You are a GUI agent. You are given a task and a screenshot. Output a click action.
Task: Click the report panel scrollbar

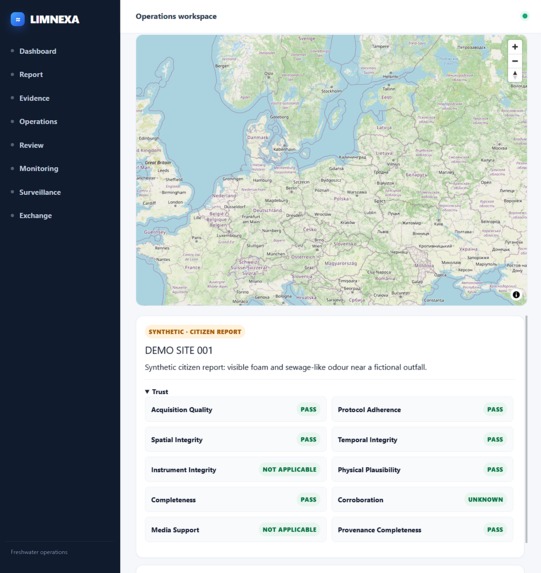526,429
